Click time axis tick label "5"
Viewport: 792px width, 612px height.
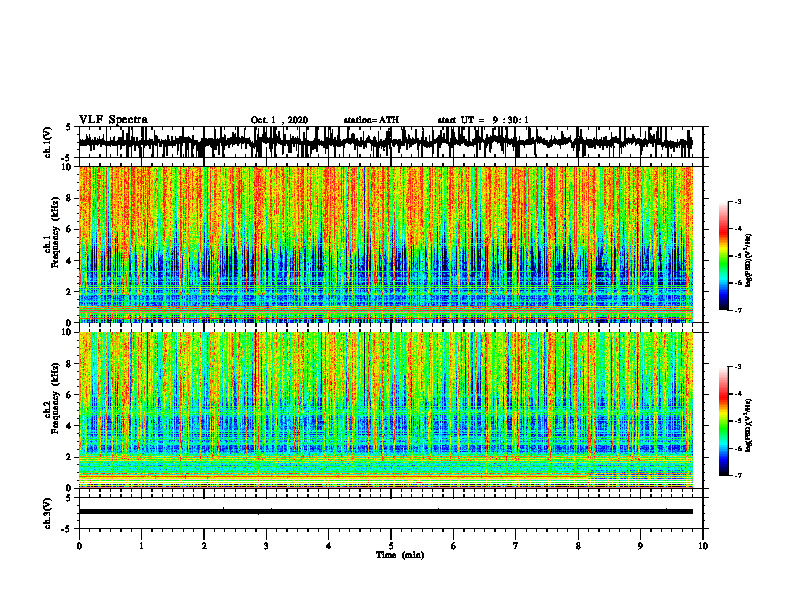tap(391, 546)
